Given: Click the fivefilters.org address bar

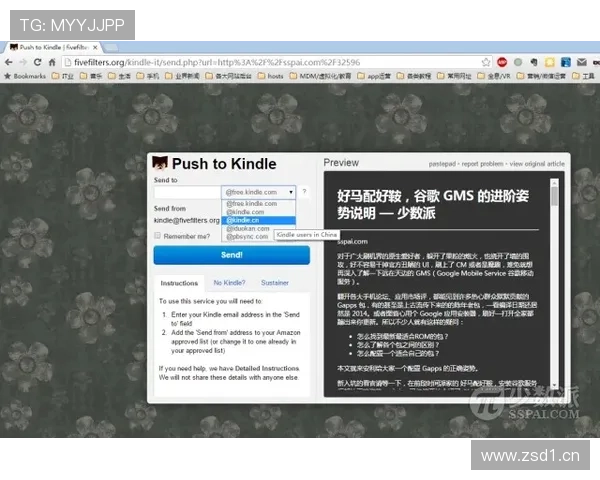Looking at the screenshot, I should point(276,62).
